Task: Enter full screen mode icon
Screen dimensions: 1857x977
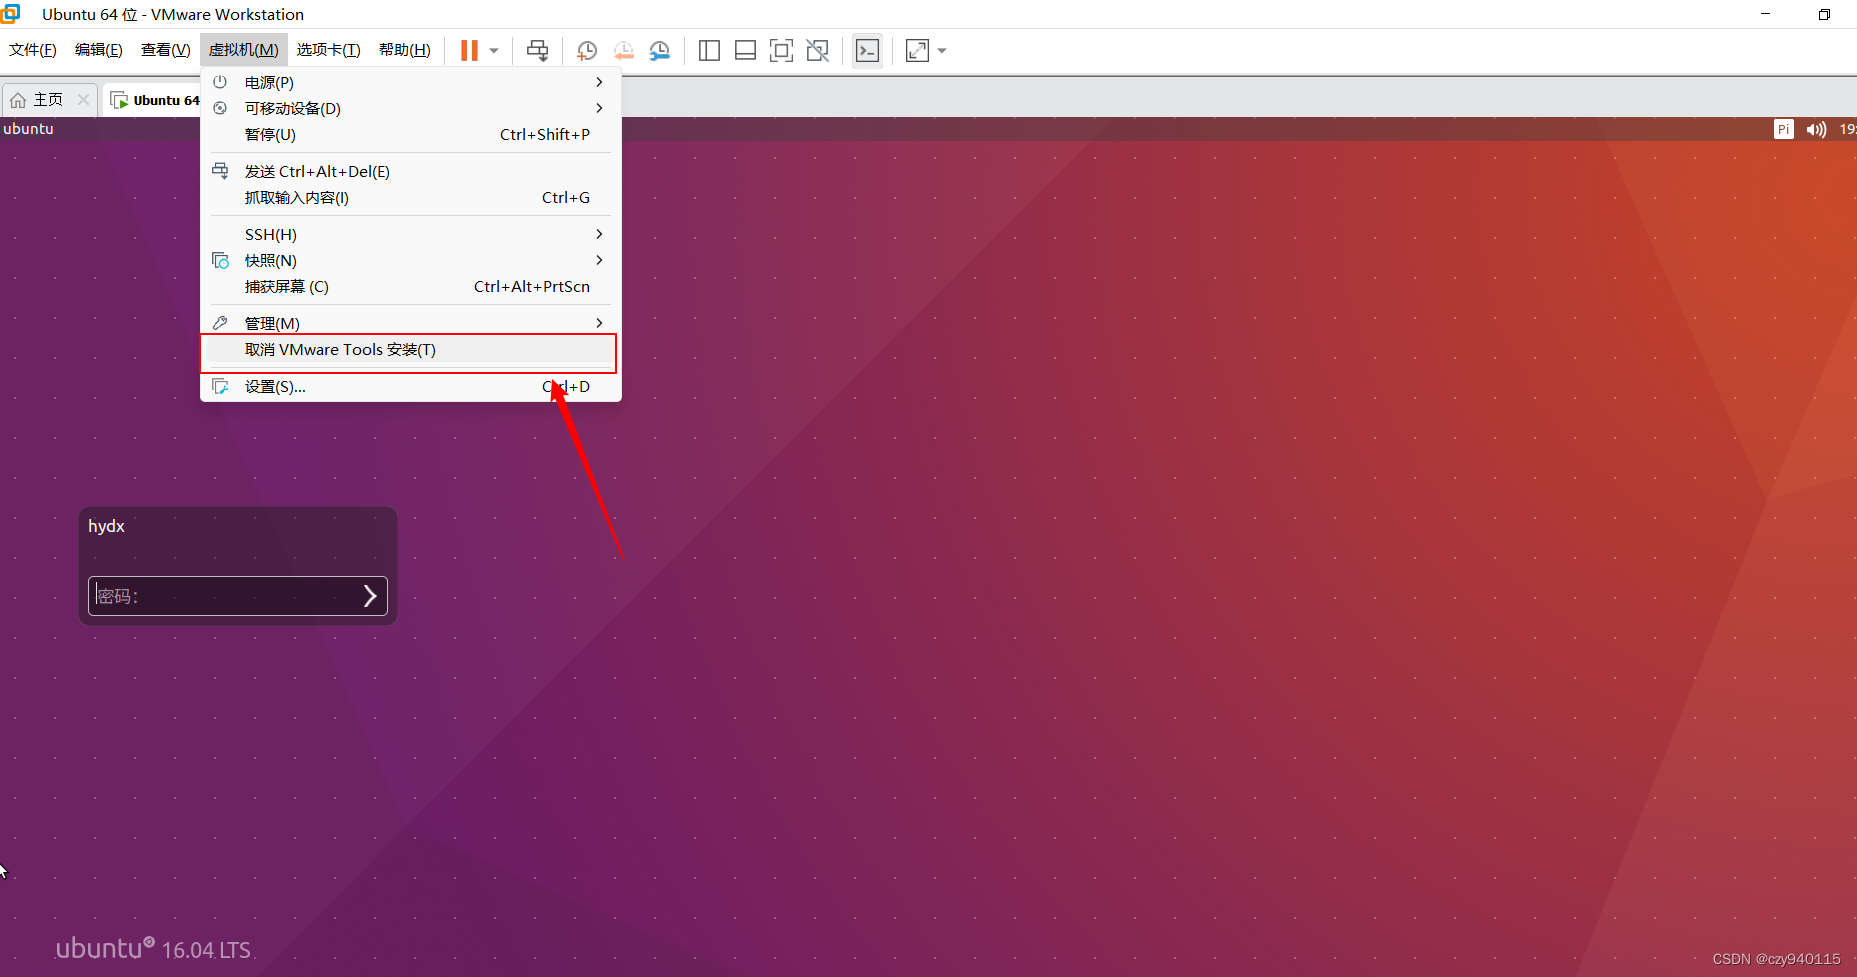Action: coord(781,50)
